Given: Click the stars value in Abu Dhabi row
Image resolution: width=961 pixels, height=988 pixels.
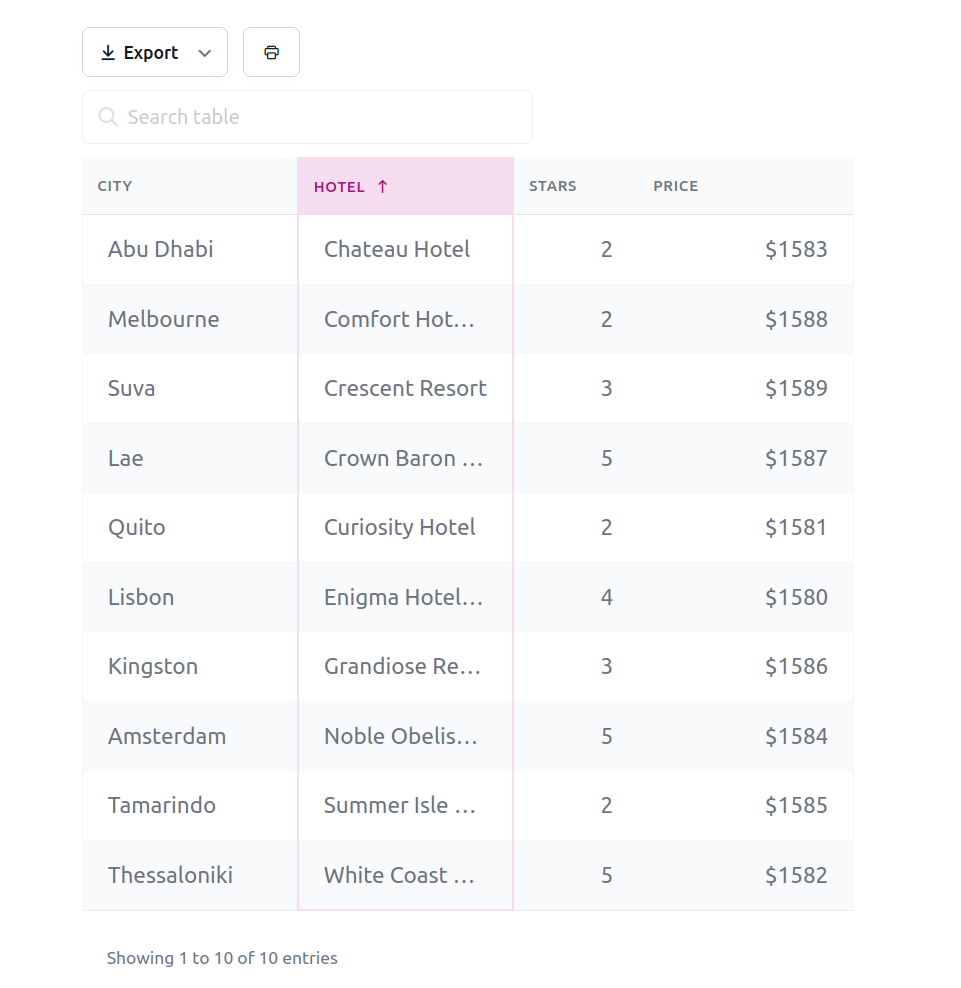Looking at the screenshot, I should [606, 250].
